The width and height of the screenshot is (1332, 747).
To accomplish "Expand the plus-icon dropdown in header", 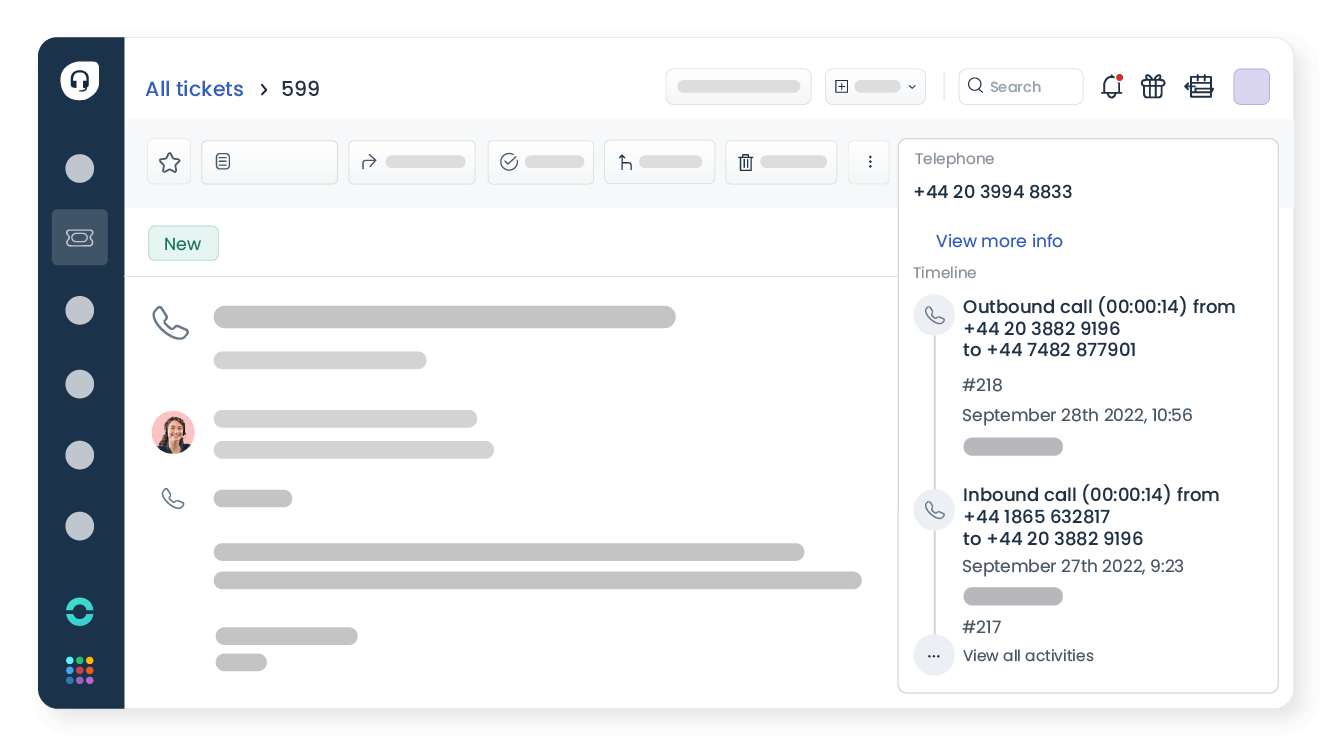I will (875, 87).
